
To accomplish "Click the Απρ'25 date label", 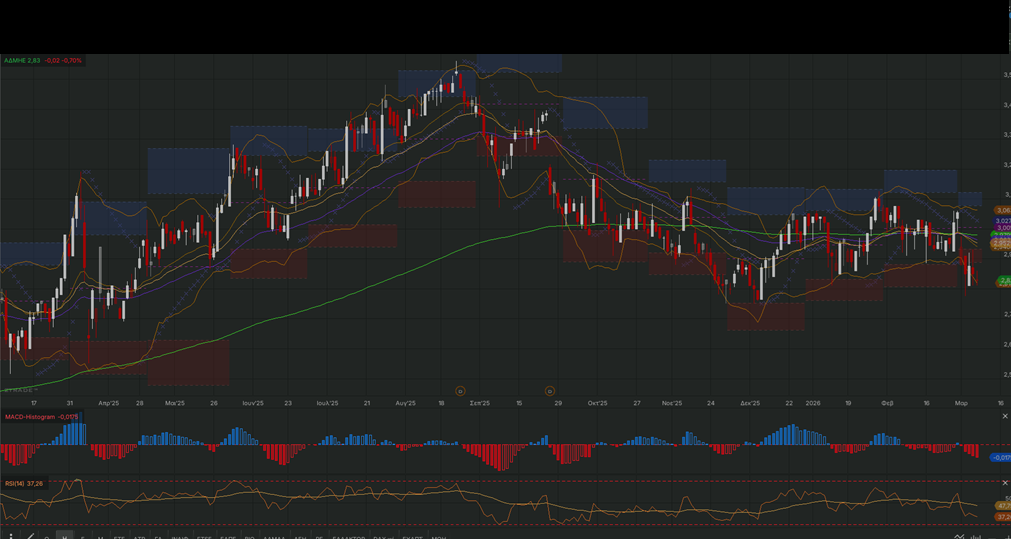I will 108,404.
